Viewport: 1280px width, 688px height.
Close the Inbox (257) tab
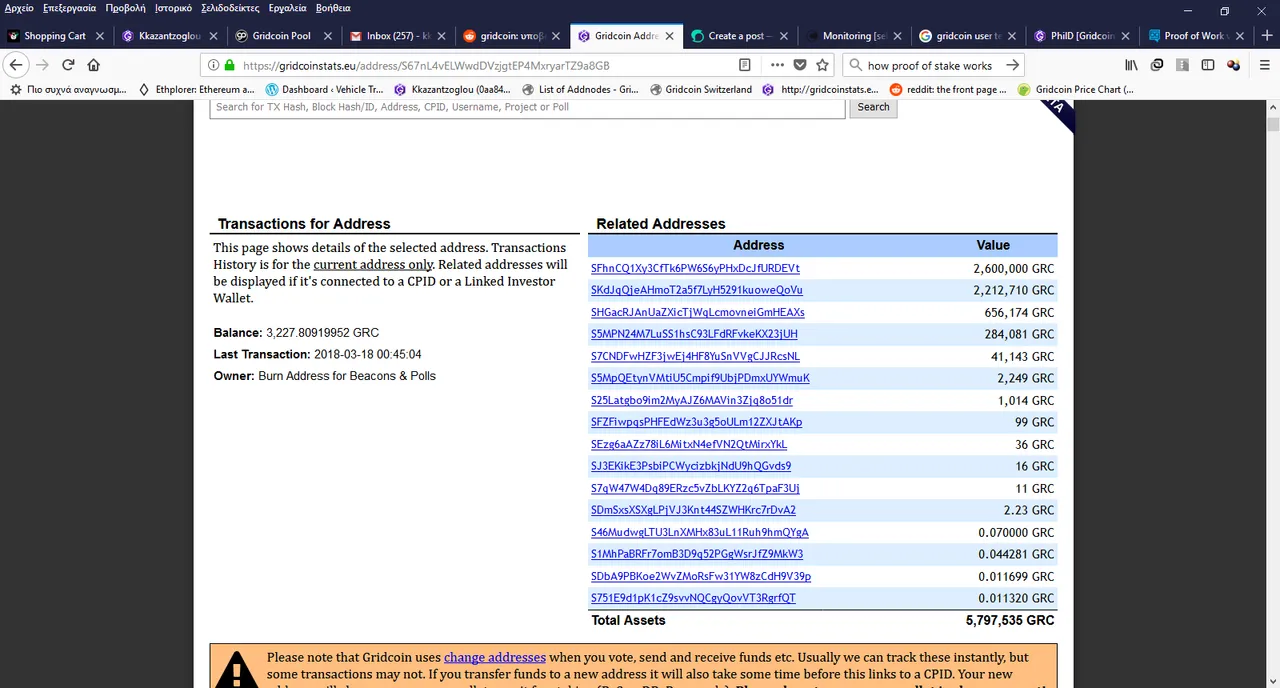[x=442, y=36]
